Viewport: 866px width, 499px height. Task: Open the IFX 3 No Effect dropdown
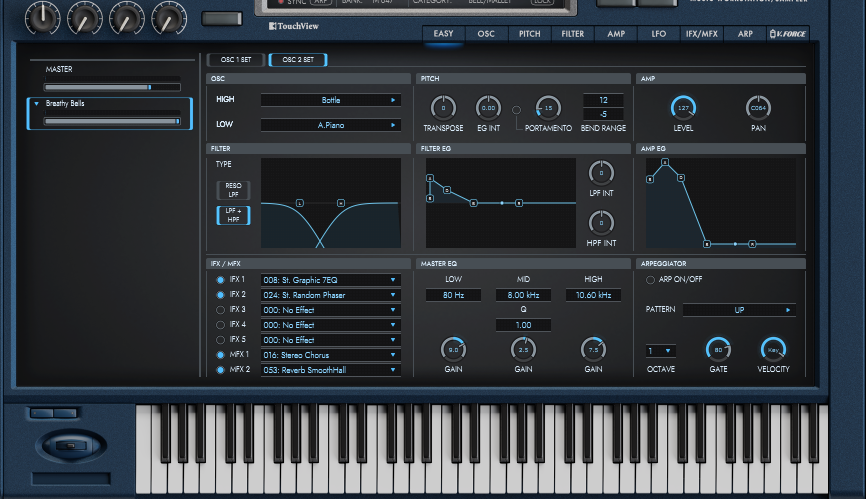click(x=330, y=310)
